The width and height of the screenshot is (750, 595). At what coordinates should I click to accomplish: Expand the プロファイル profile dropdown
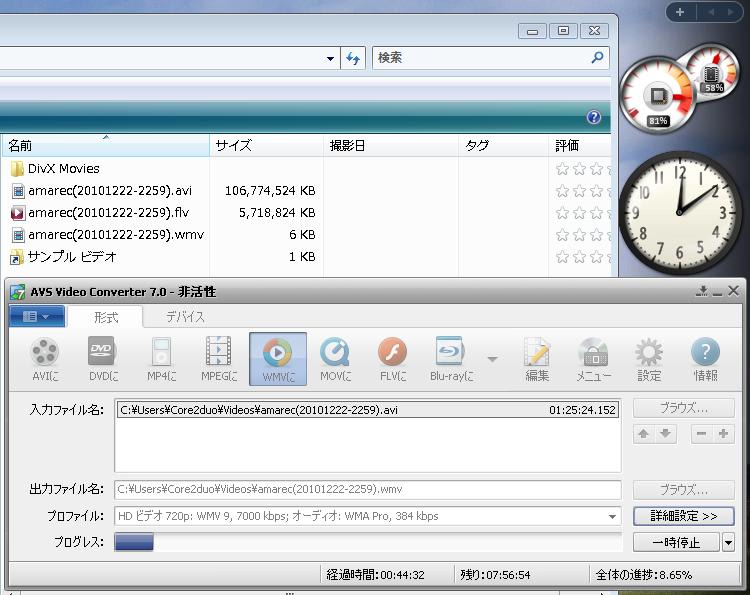click(612, 517)
